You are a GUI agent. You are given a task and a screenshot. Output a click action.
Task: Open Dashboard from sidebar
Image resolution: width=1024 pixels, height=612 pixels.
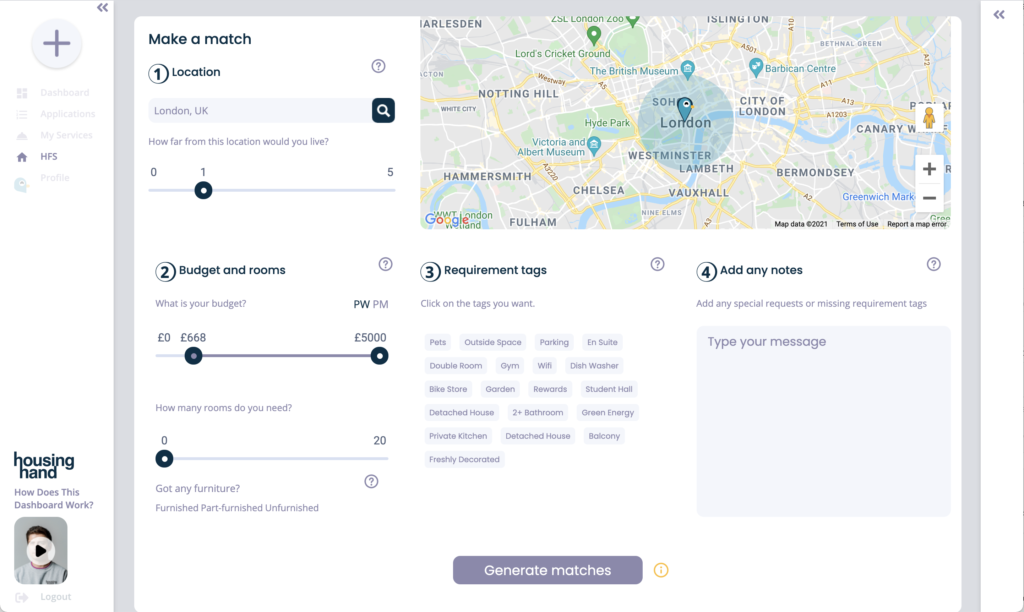point(65,93)
